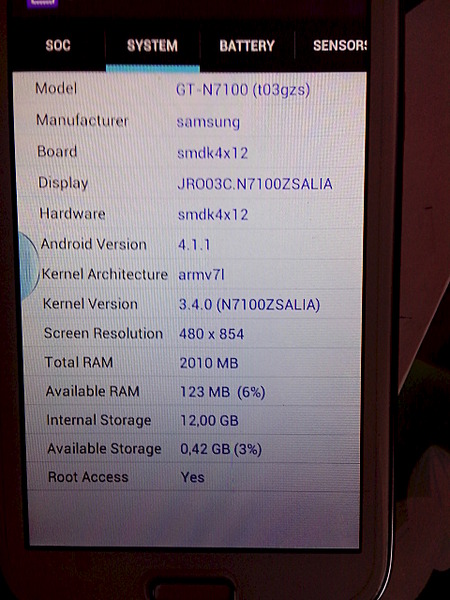Tap the samsung manufacturer value
Image resolution: width=450 pixels, height=600 pixels.
[208, 122]
